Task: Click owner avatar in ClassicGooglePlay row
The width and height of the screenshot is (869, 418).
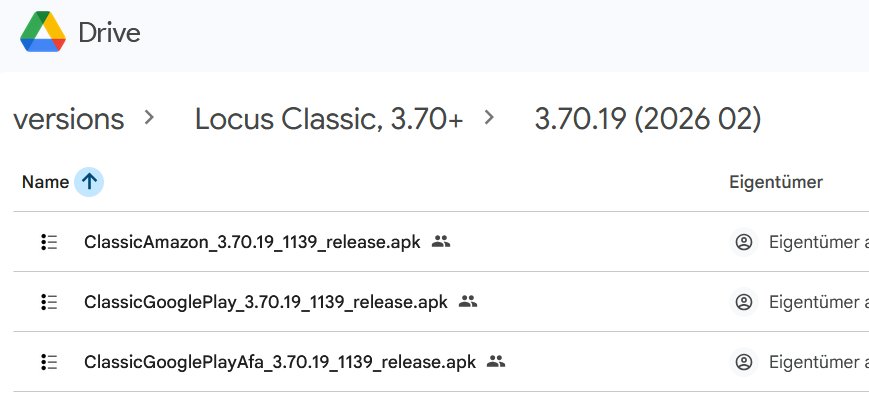Action: coord(743,302)
